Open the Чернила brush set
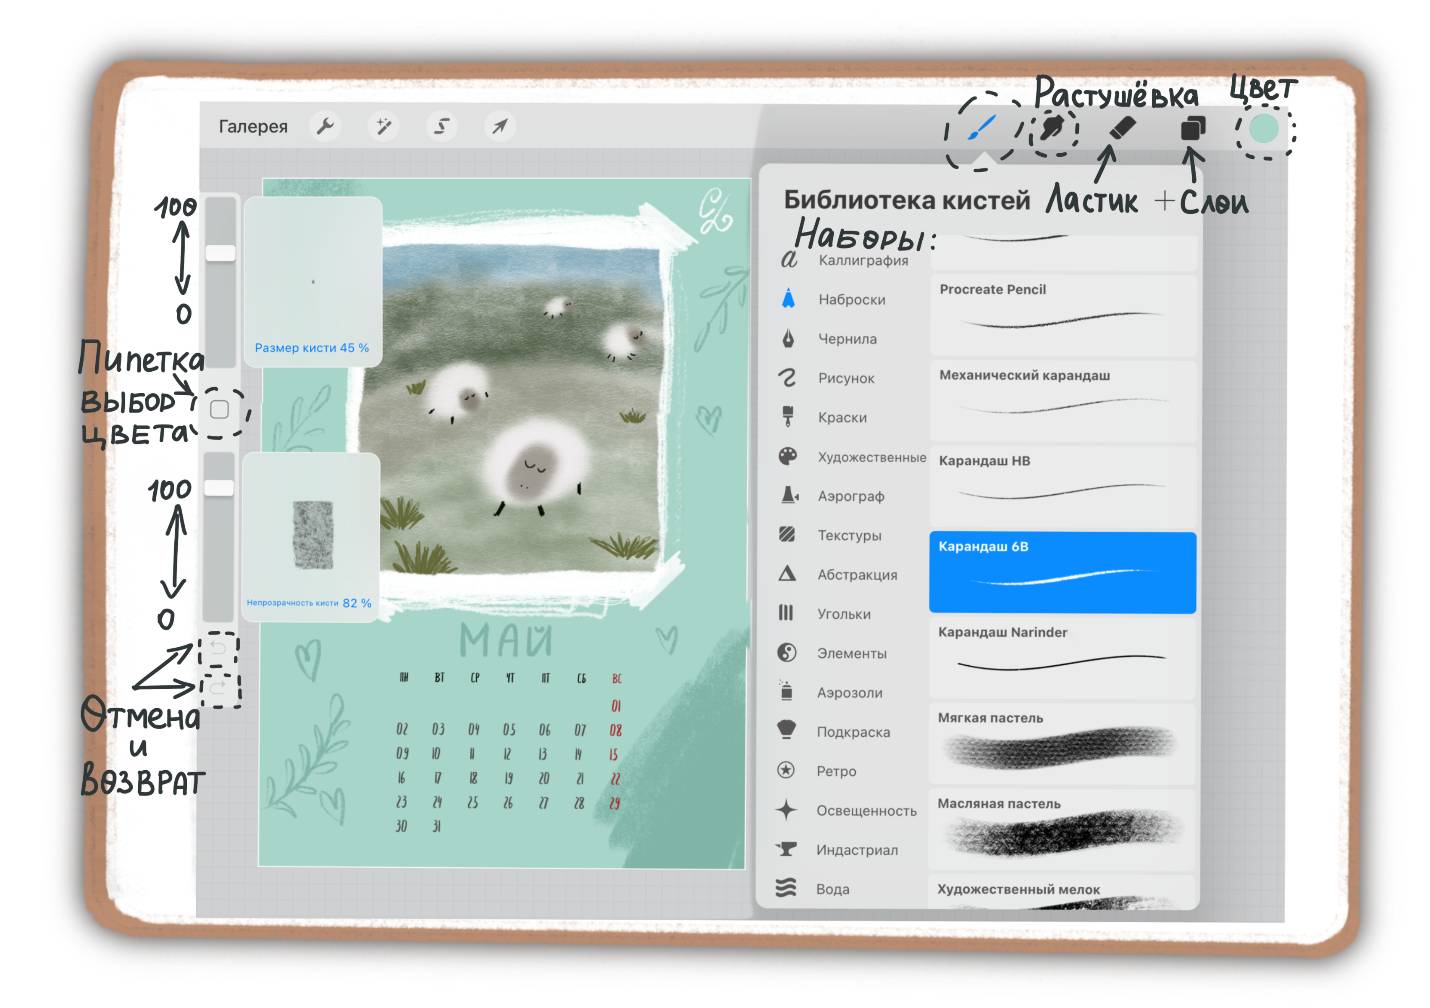 (x=847, y=339)
